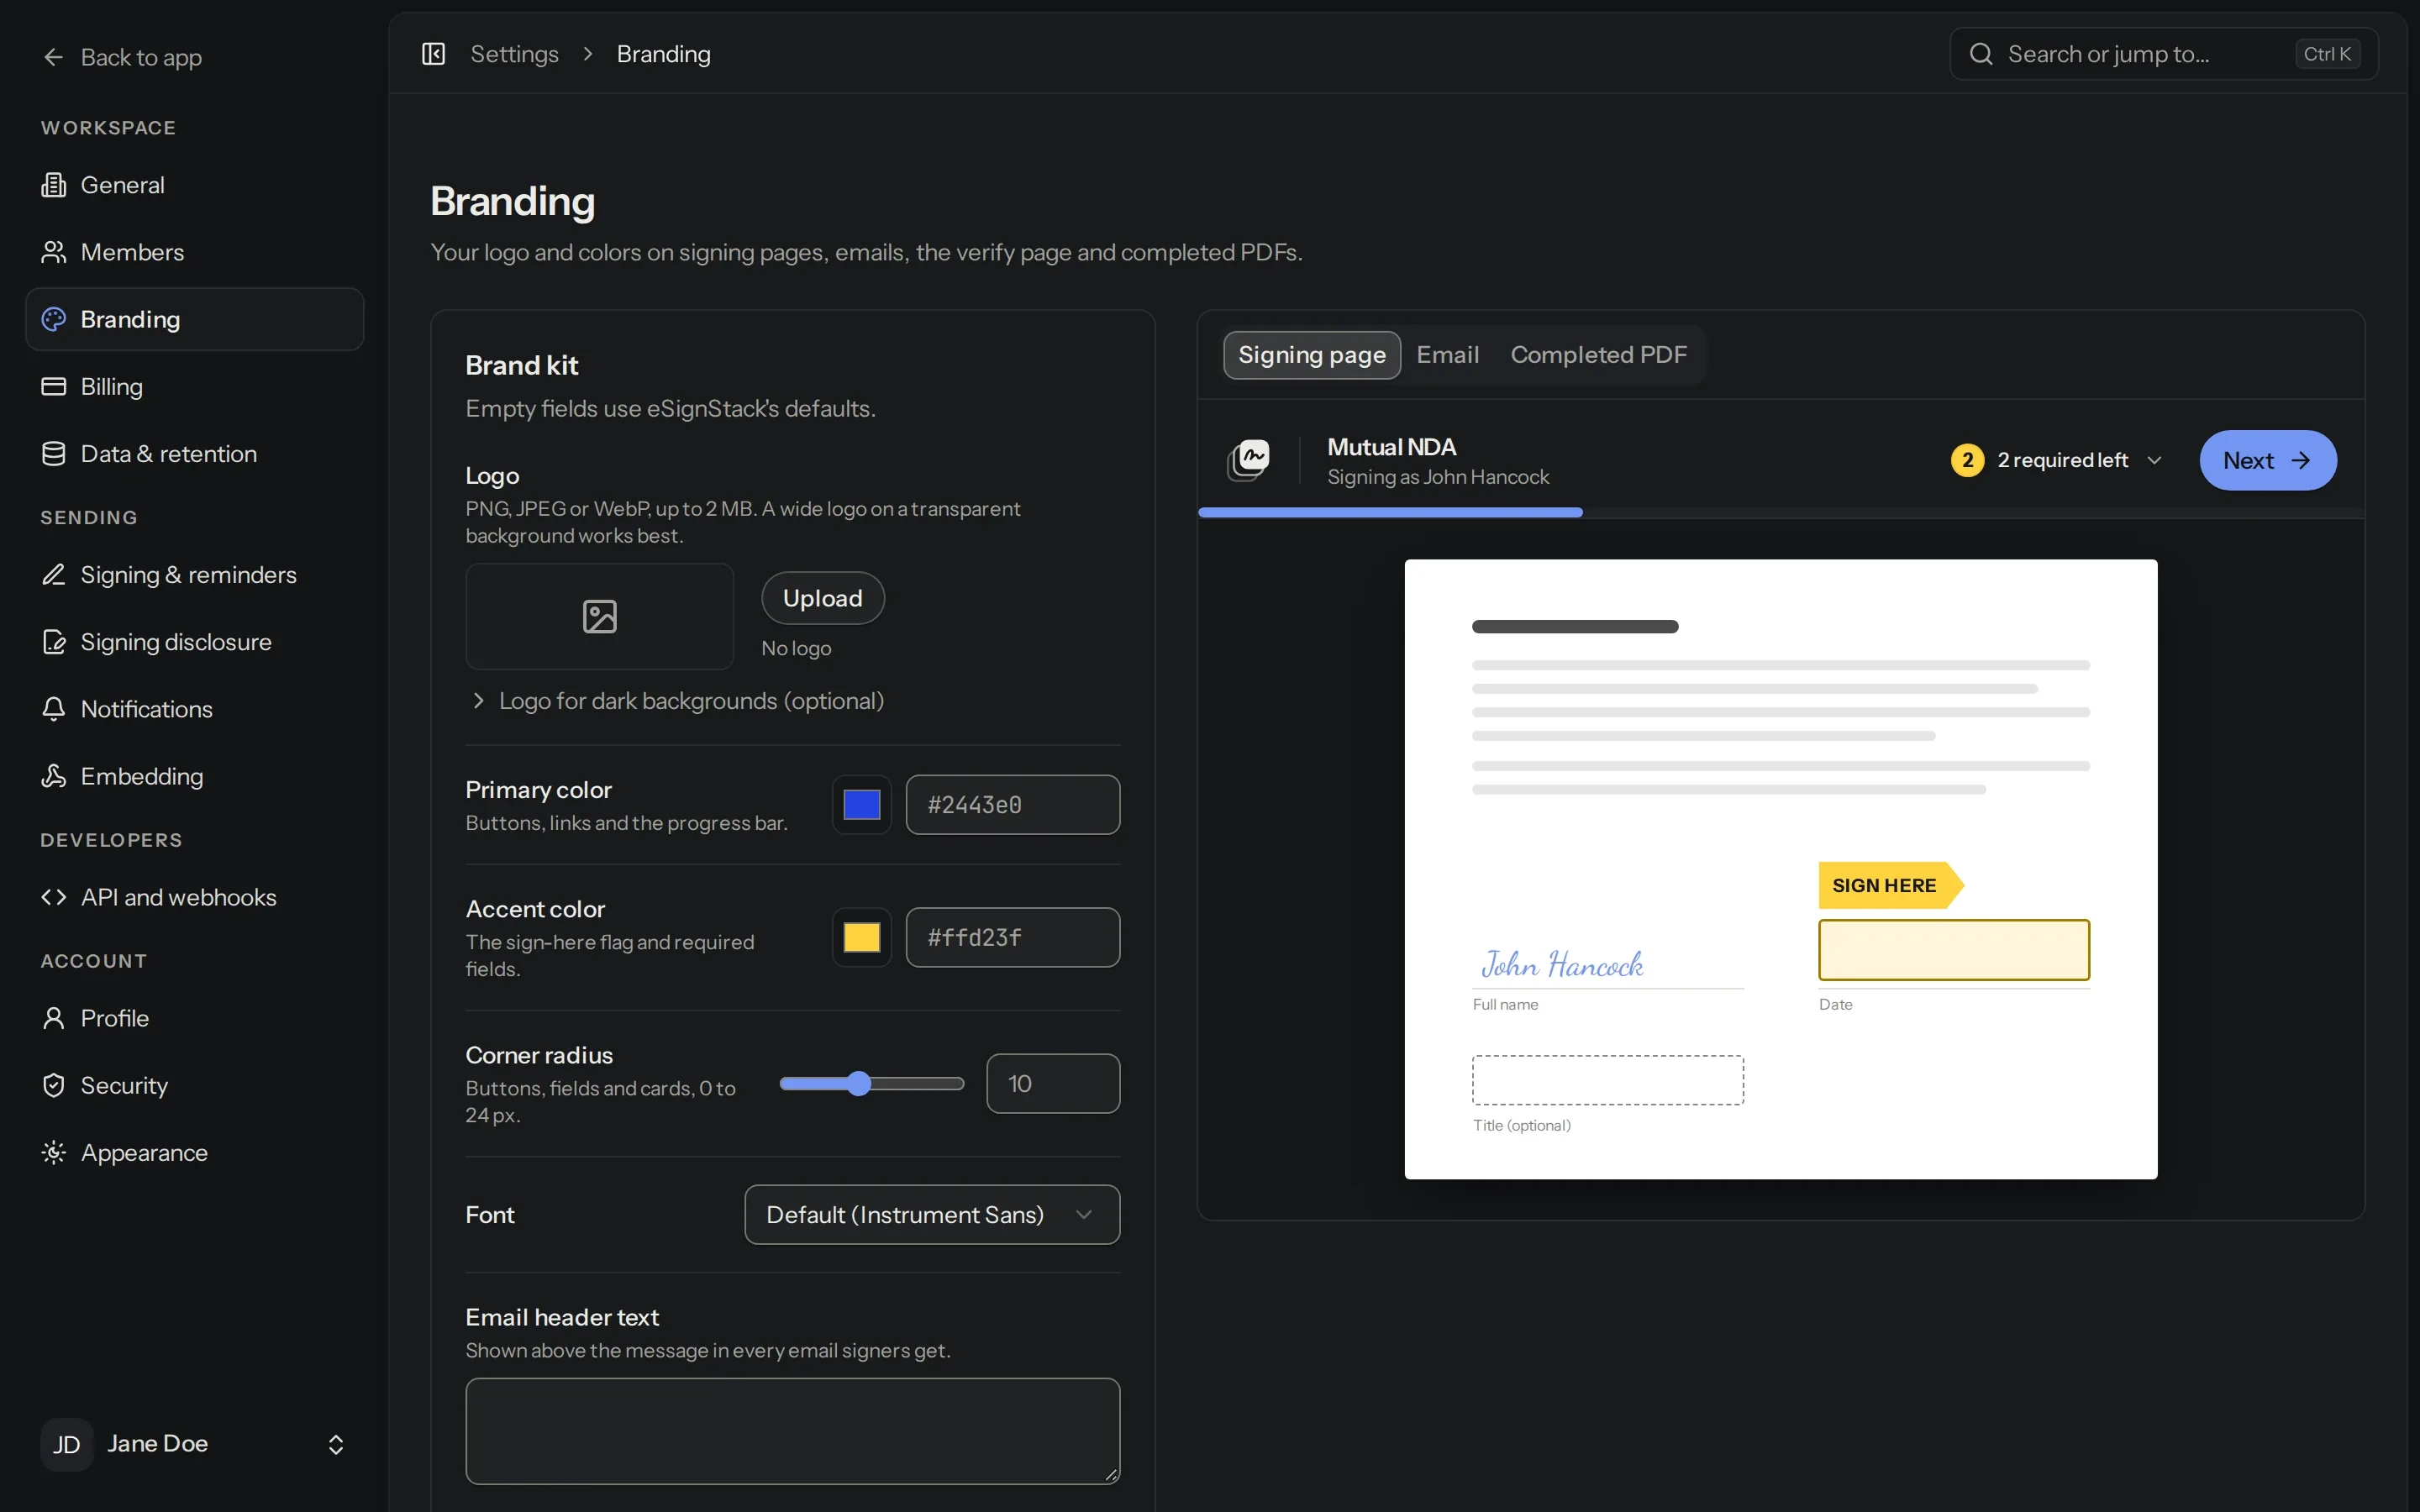This screenshot has width=2420, height=1512.
Task: Click the Notifications bell icon
Action: click(x=54, y=709)
